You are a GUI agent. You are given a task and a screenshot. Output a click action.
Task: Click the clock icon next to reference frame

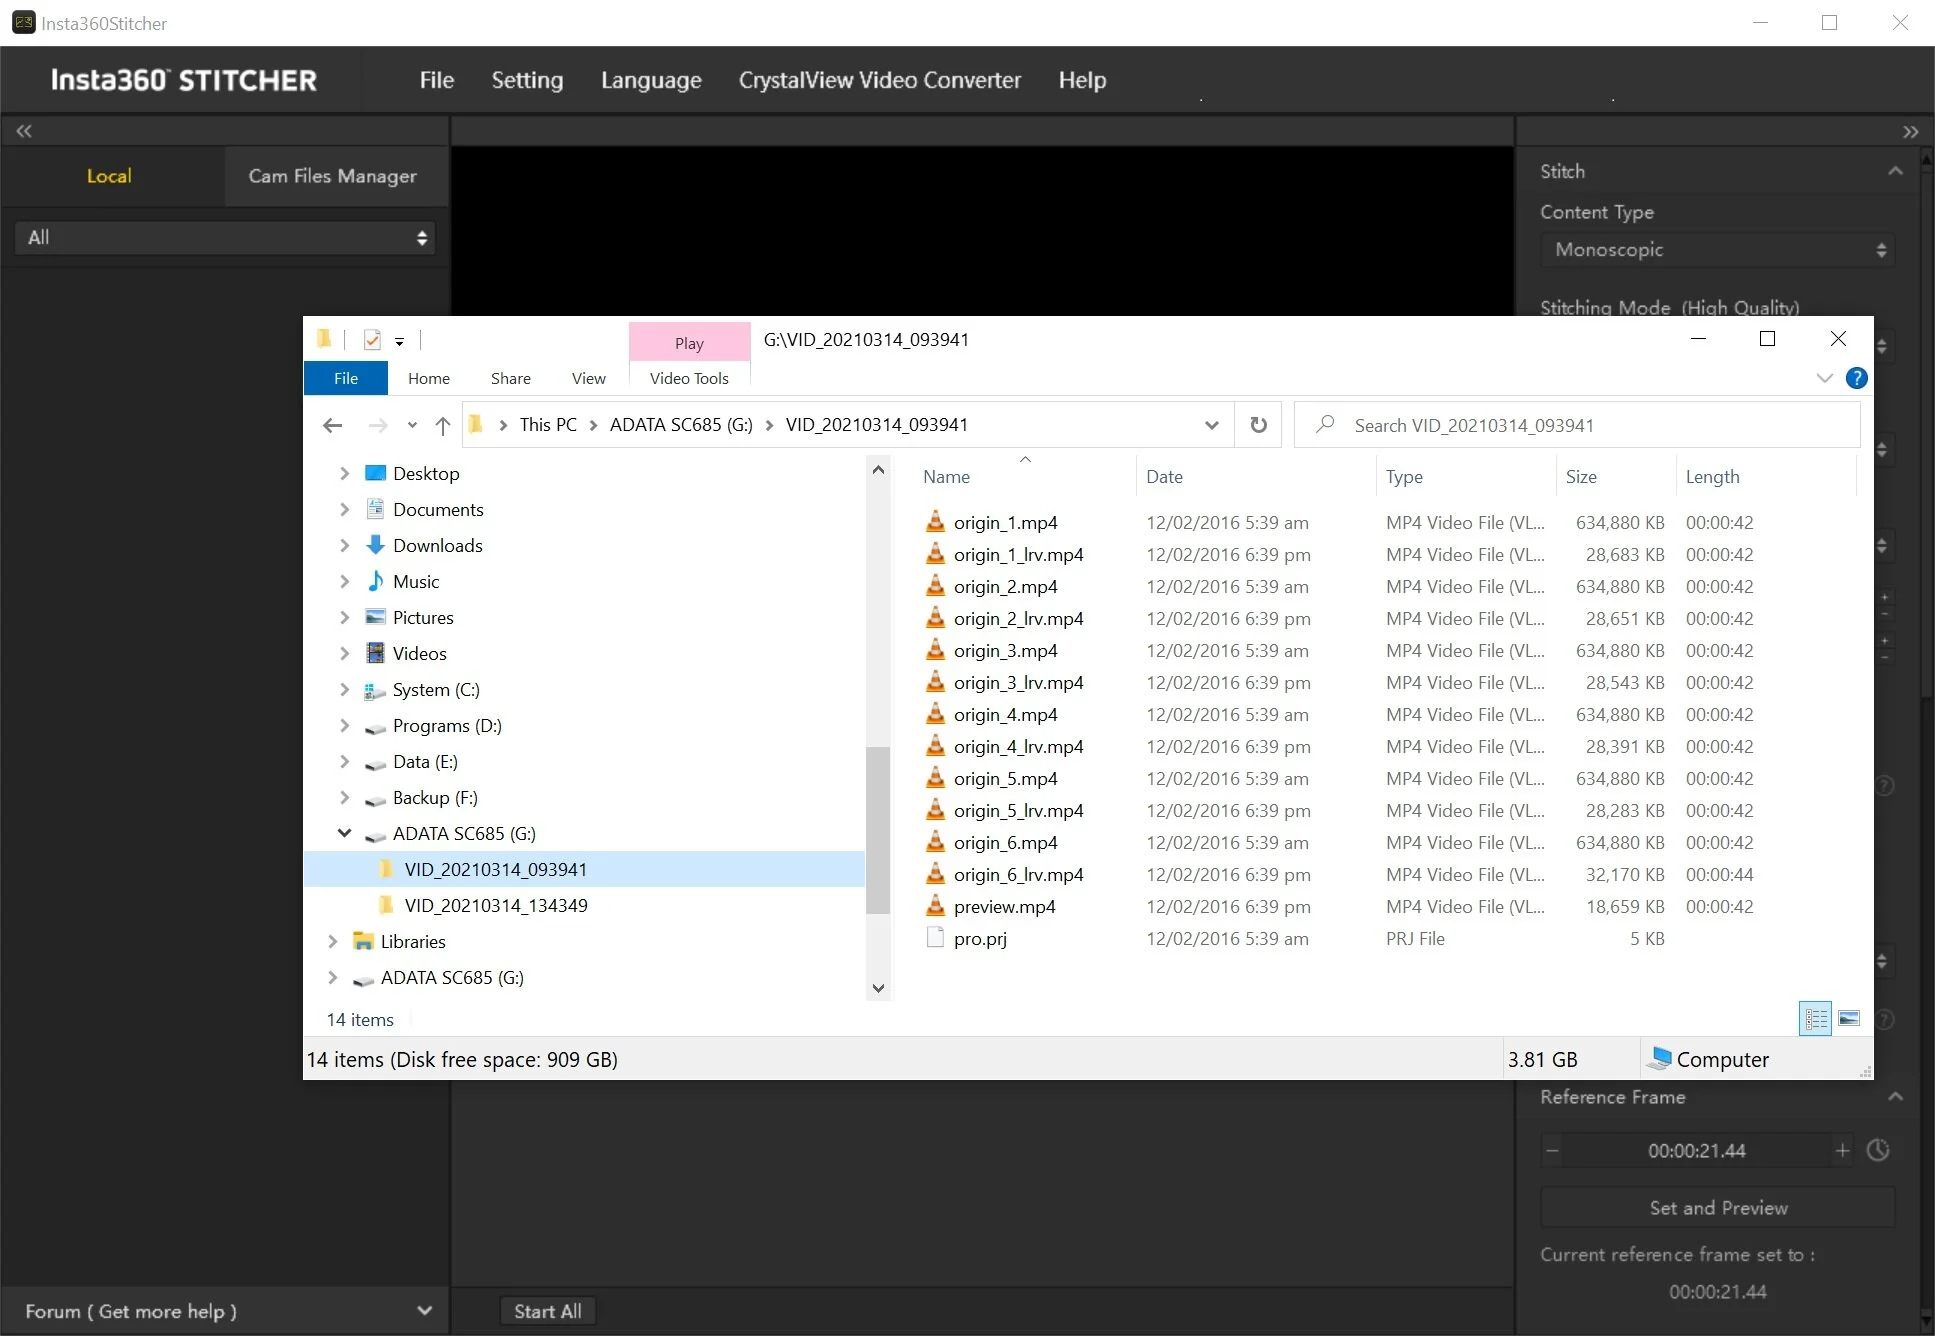[1878, 1150]
